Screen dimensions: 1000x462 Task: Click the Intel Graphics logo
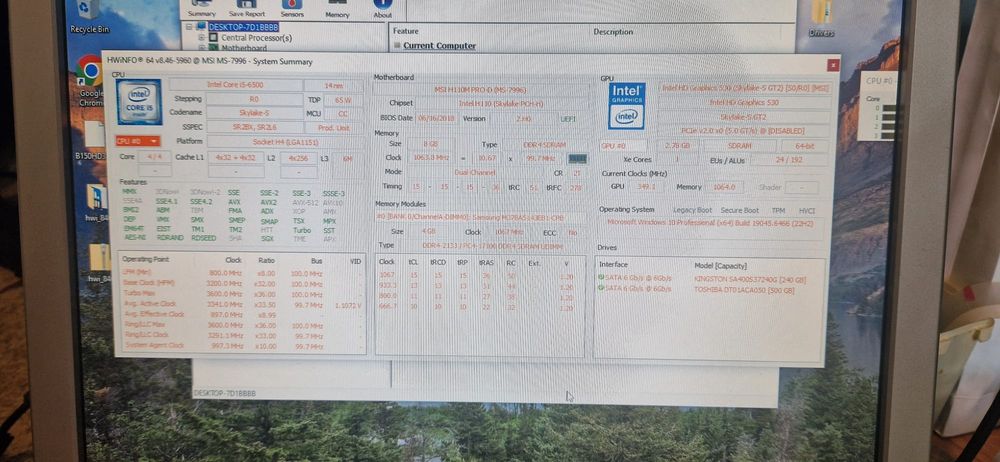tap(626, 105)
